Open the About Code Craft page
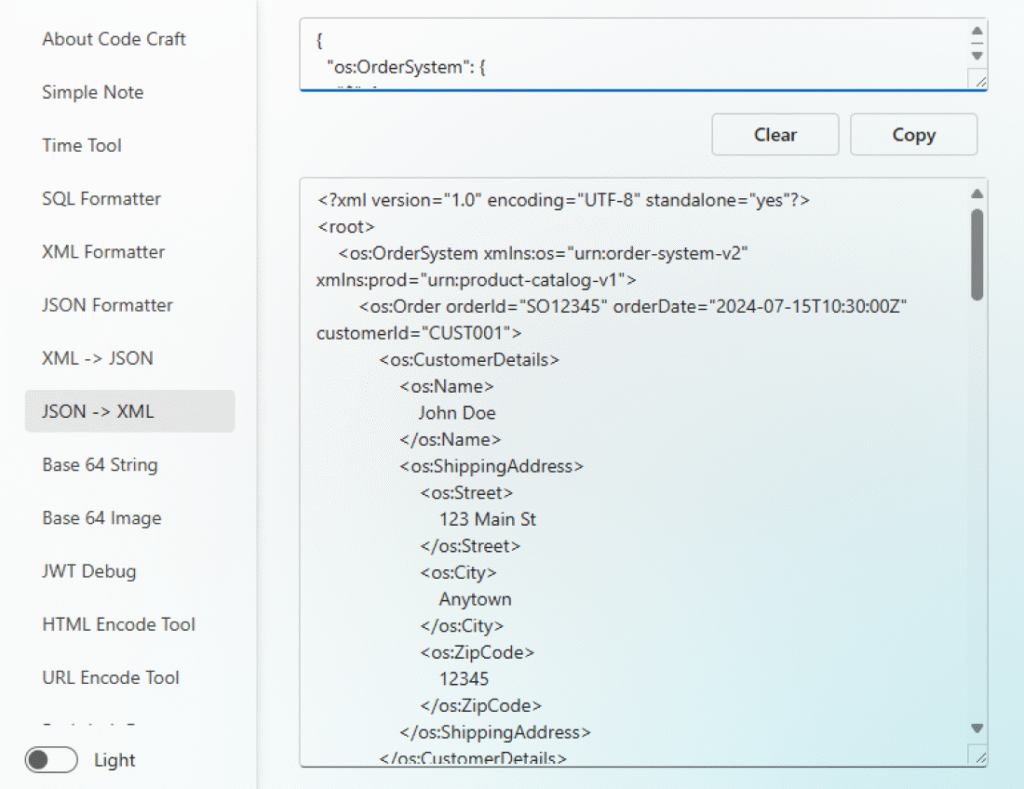The image size is (1024, 789). [x=114, y=39]
